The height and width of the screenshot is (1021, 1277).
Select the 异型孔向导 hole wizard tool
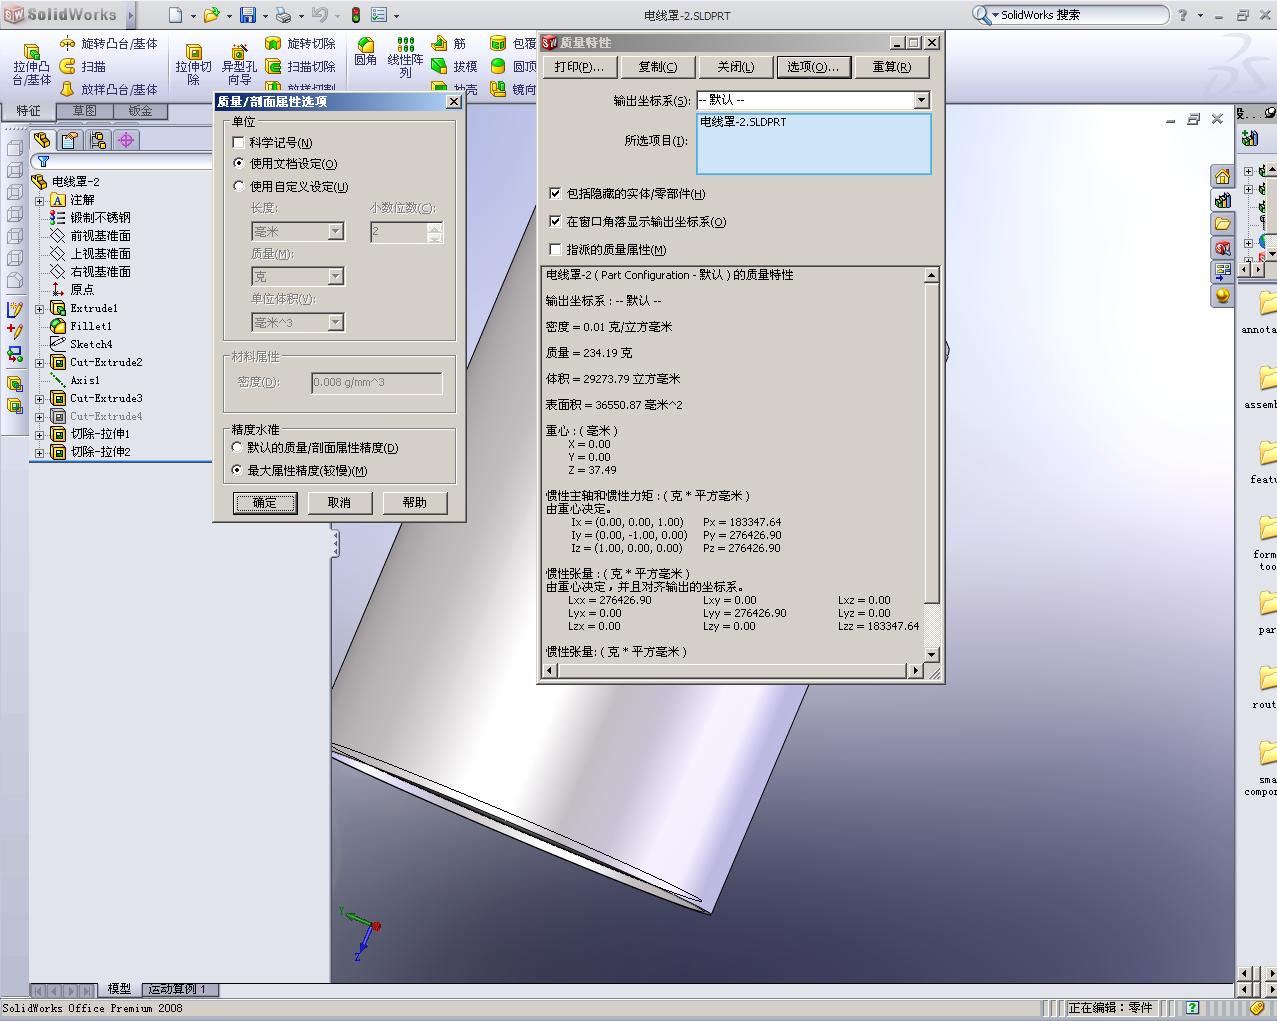pyautogui.click(x=239, y=65)
